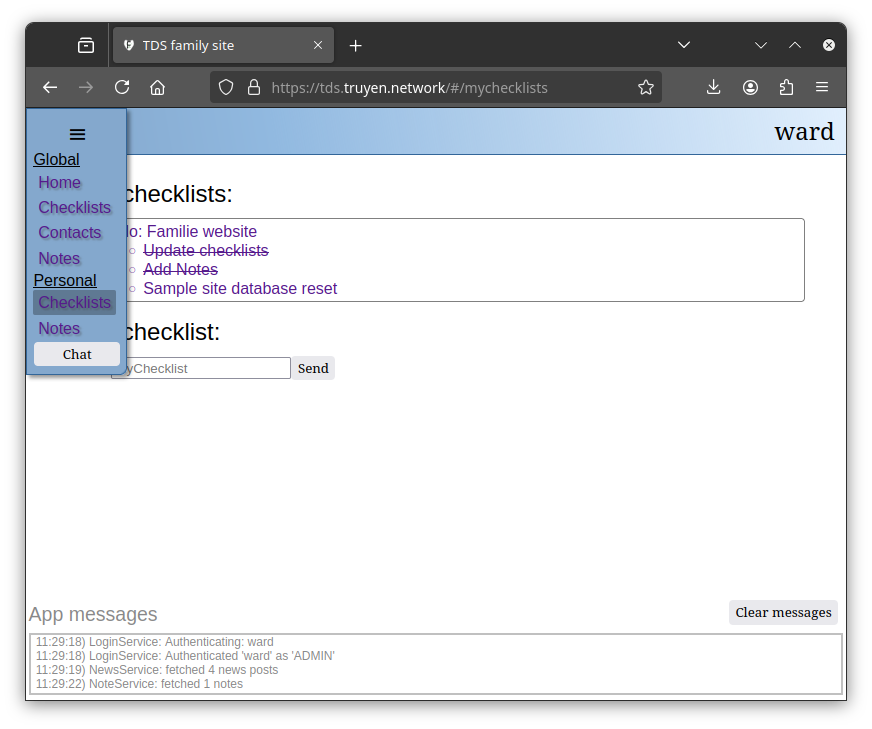
Task: Reload the current page
Action: (122, 87)
